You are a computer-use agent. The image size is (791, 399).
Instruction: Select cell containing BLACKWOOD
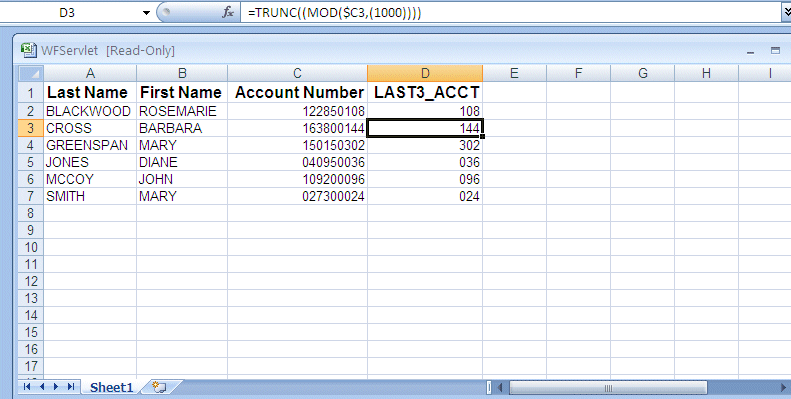click(90, 111)
